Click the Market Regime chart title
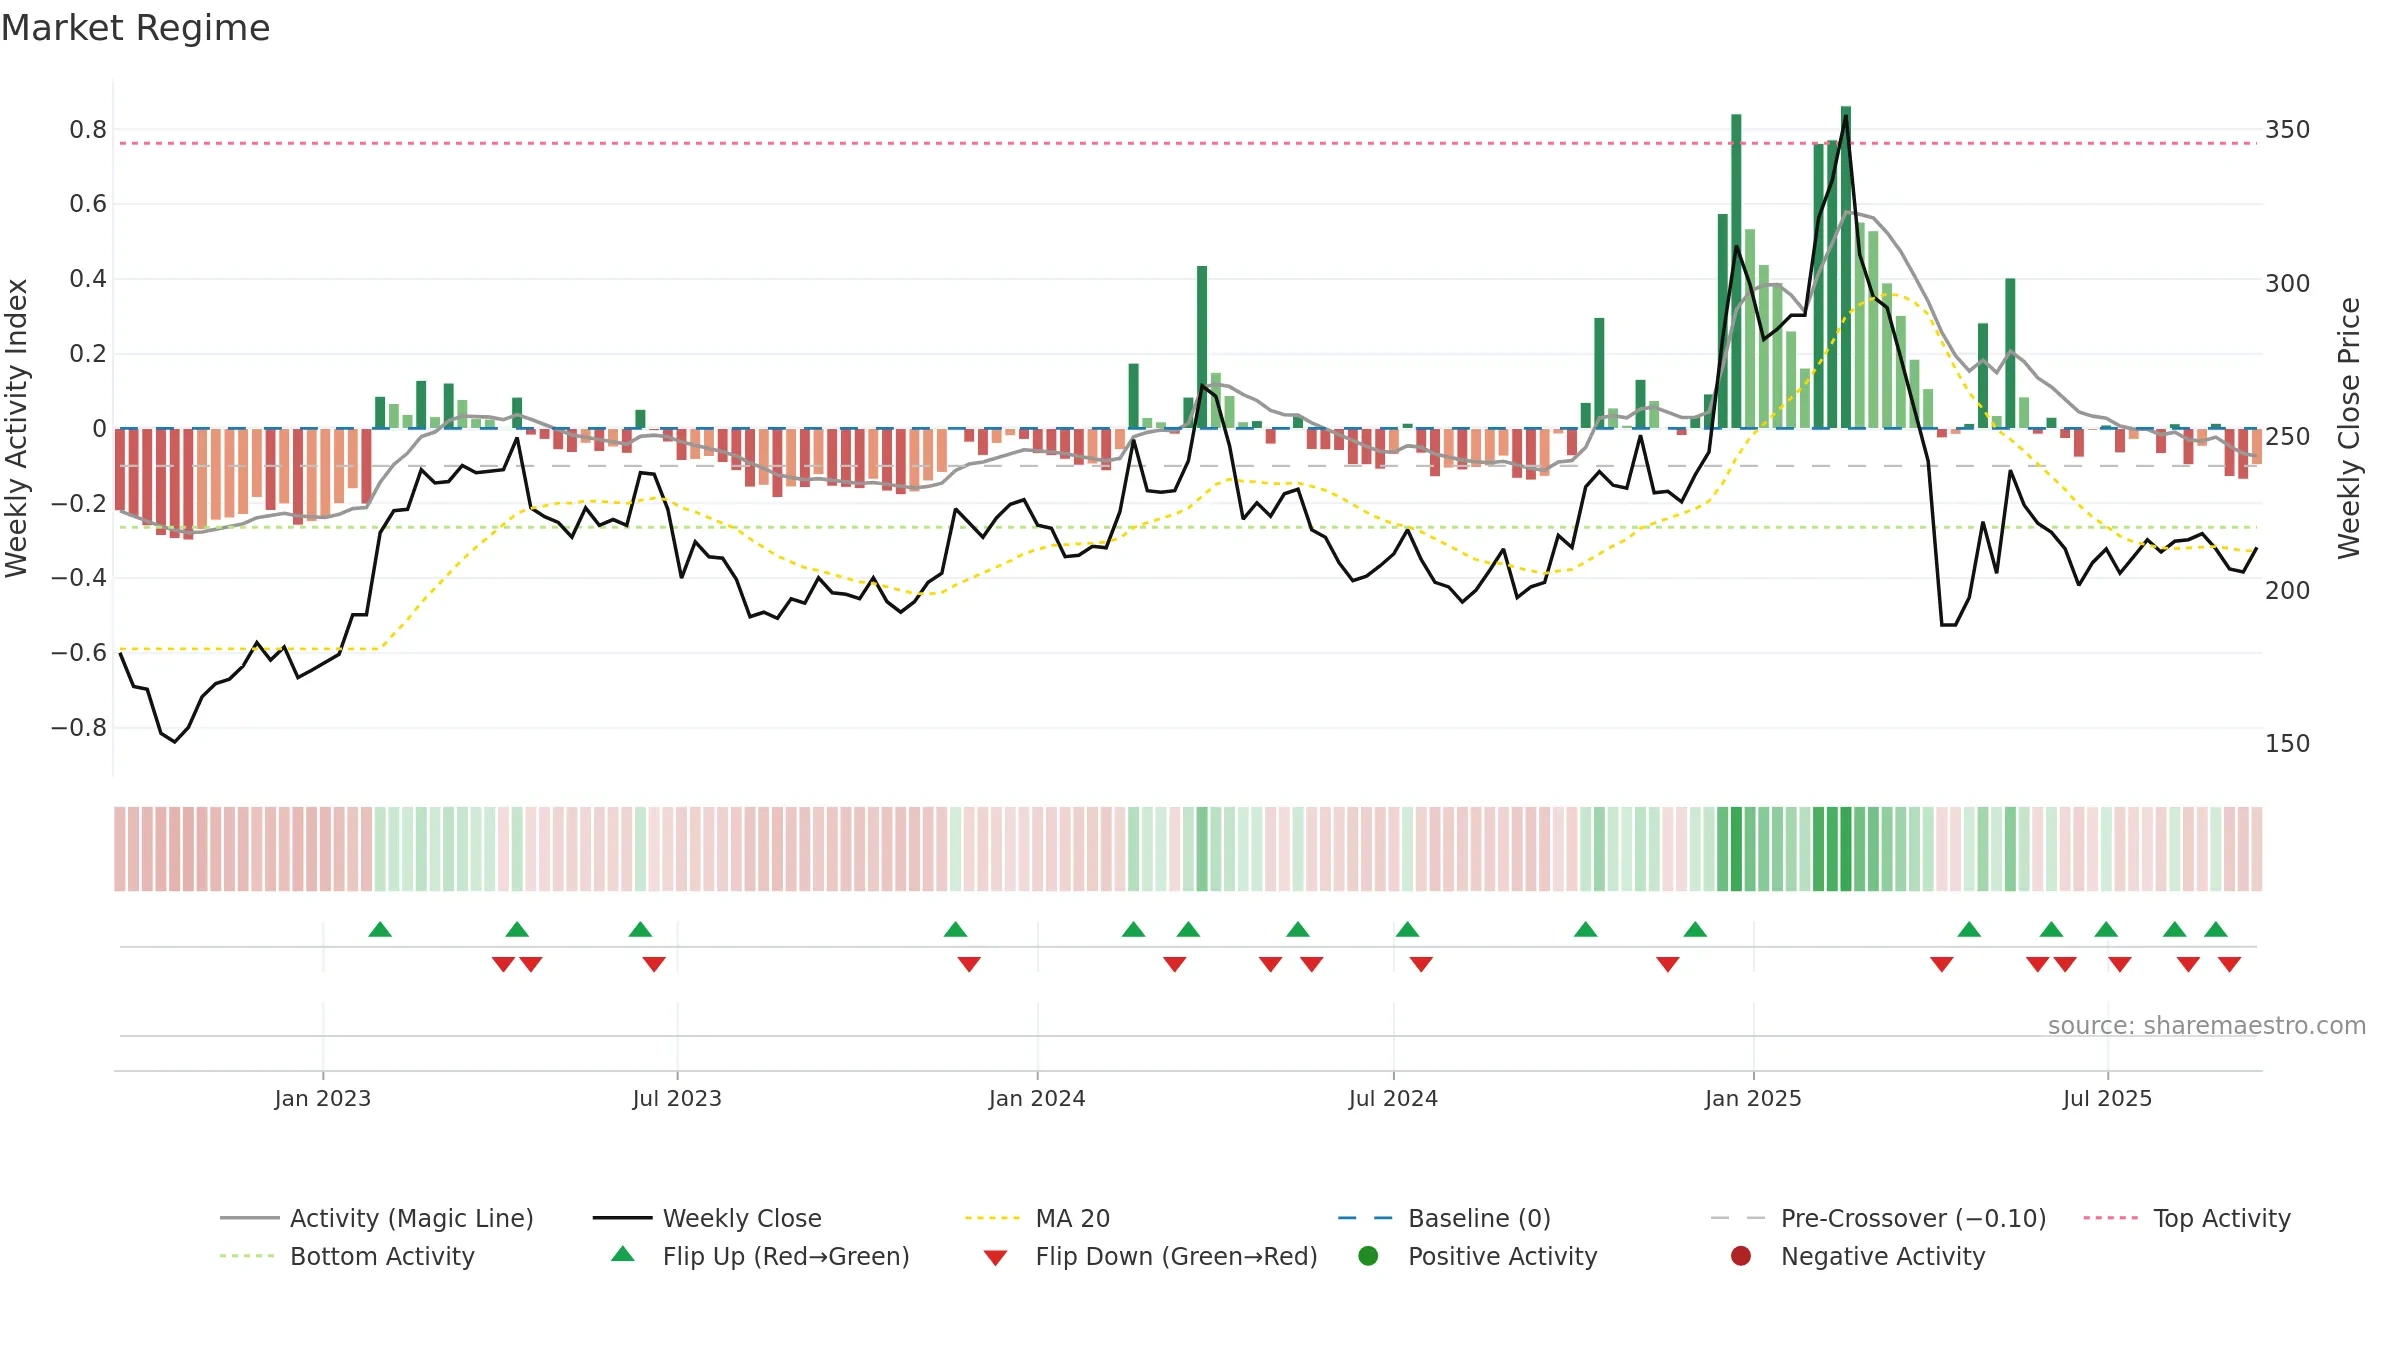The height and width of the screenshot is (1350, 2400). pos(135,28)
